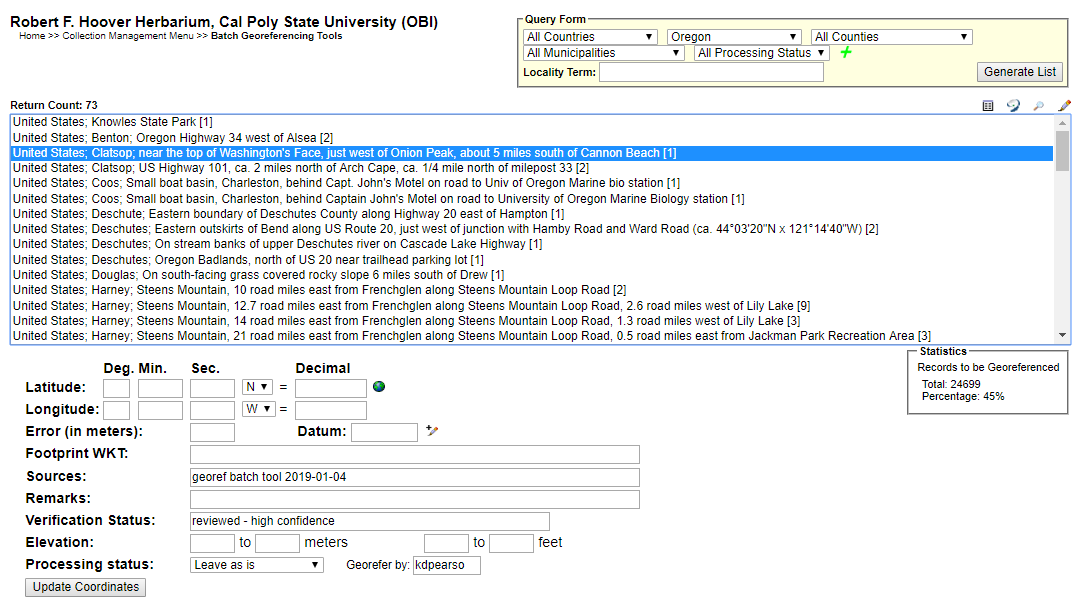The width and height of the screenshot is (1079, 606).
Task: Select Clatsop US Highway 101 locality row
Action: tap(532, 168)
